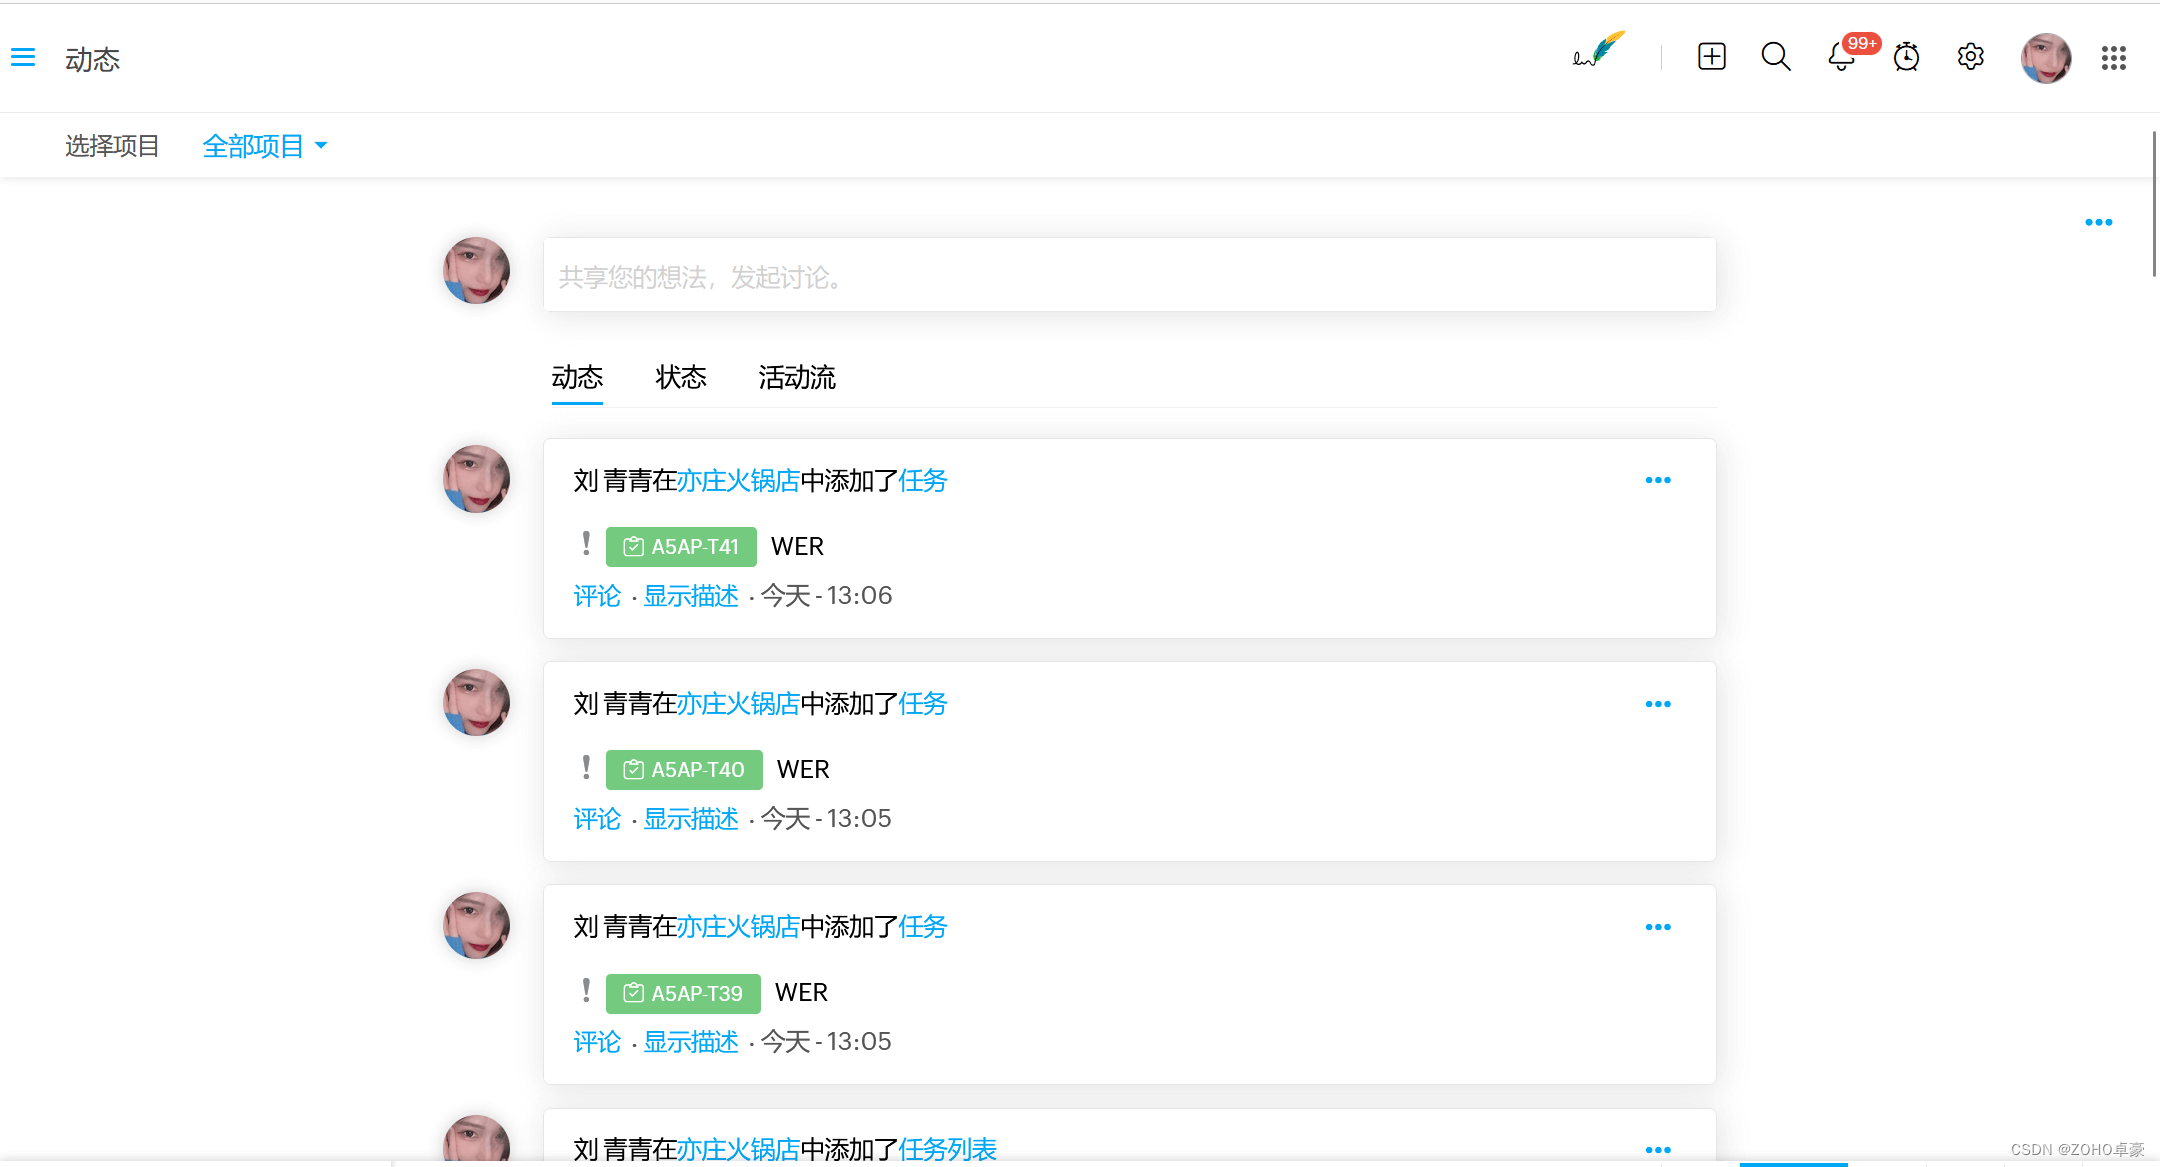Open the search magnifier icon
This screenshot has height=1167, width=2160.
[x=1776, y=57]
